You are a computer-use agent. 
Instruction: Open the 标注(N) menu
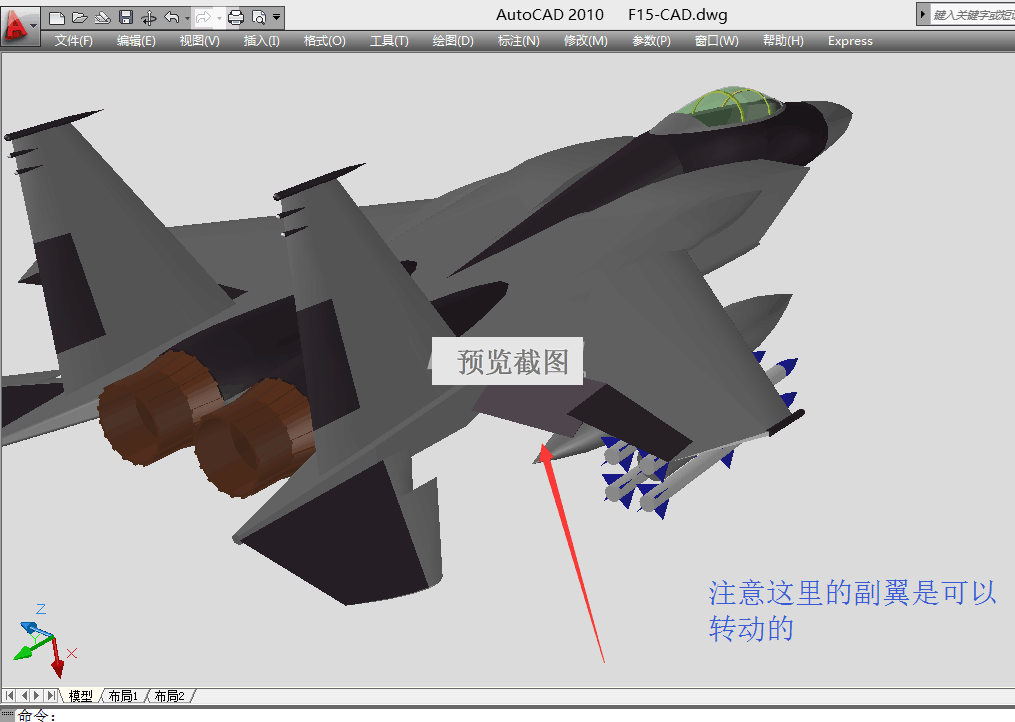click(519, 41)
